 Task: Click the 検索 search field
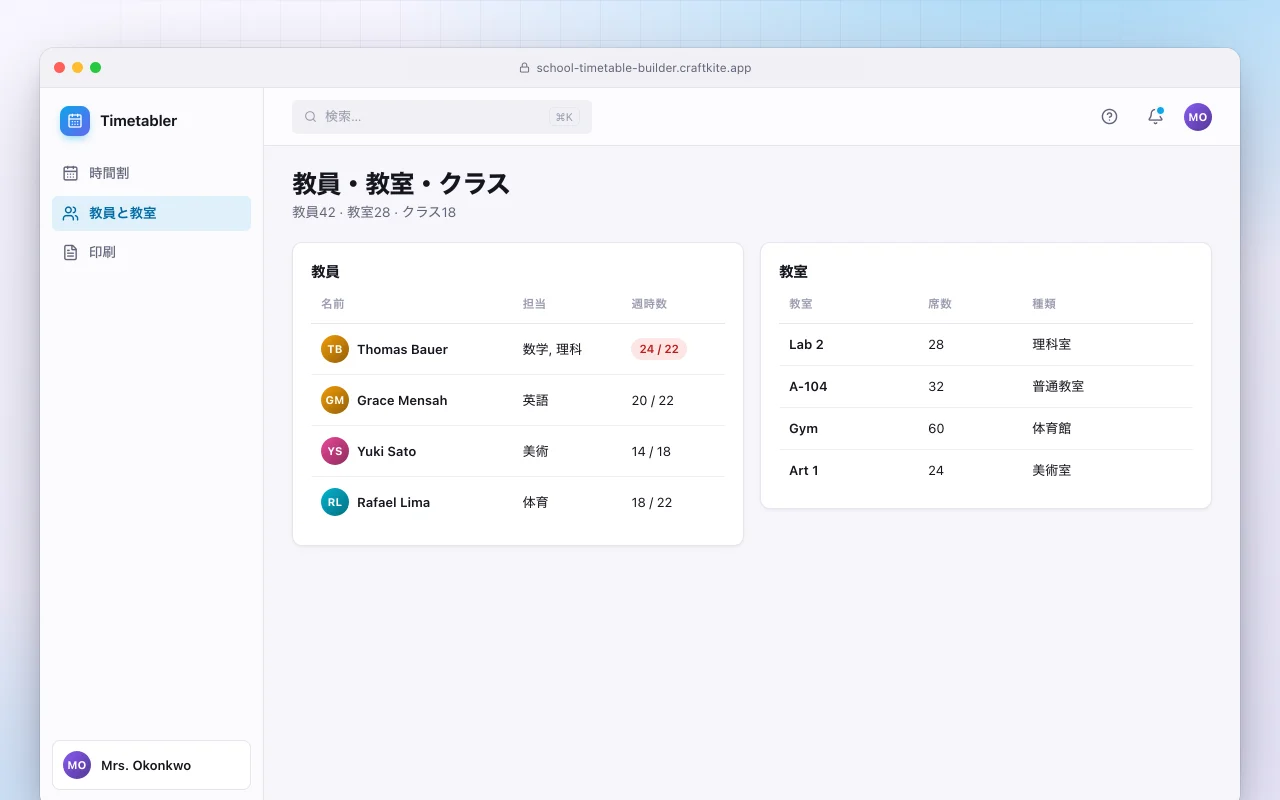(x=442, y=117)
